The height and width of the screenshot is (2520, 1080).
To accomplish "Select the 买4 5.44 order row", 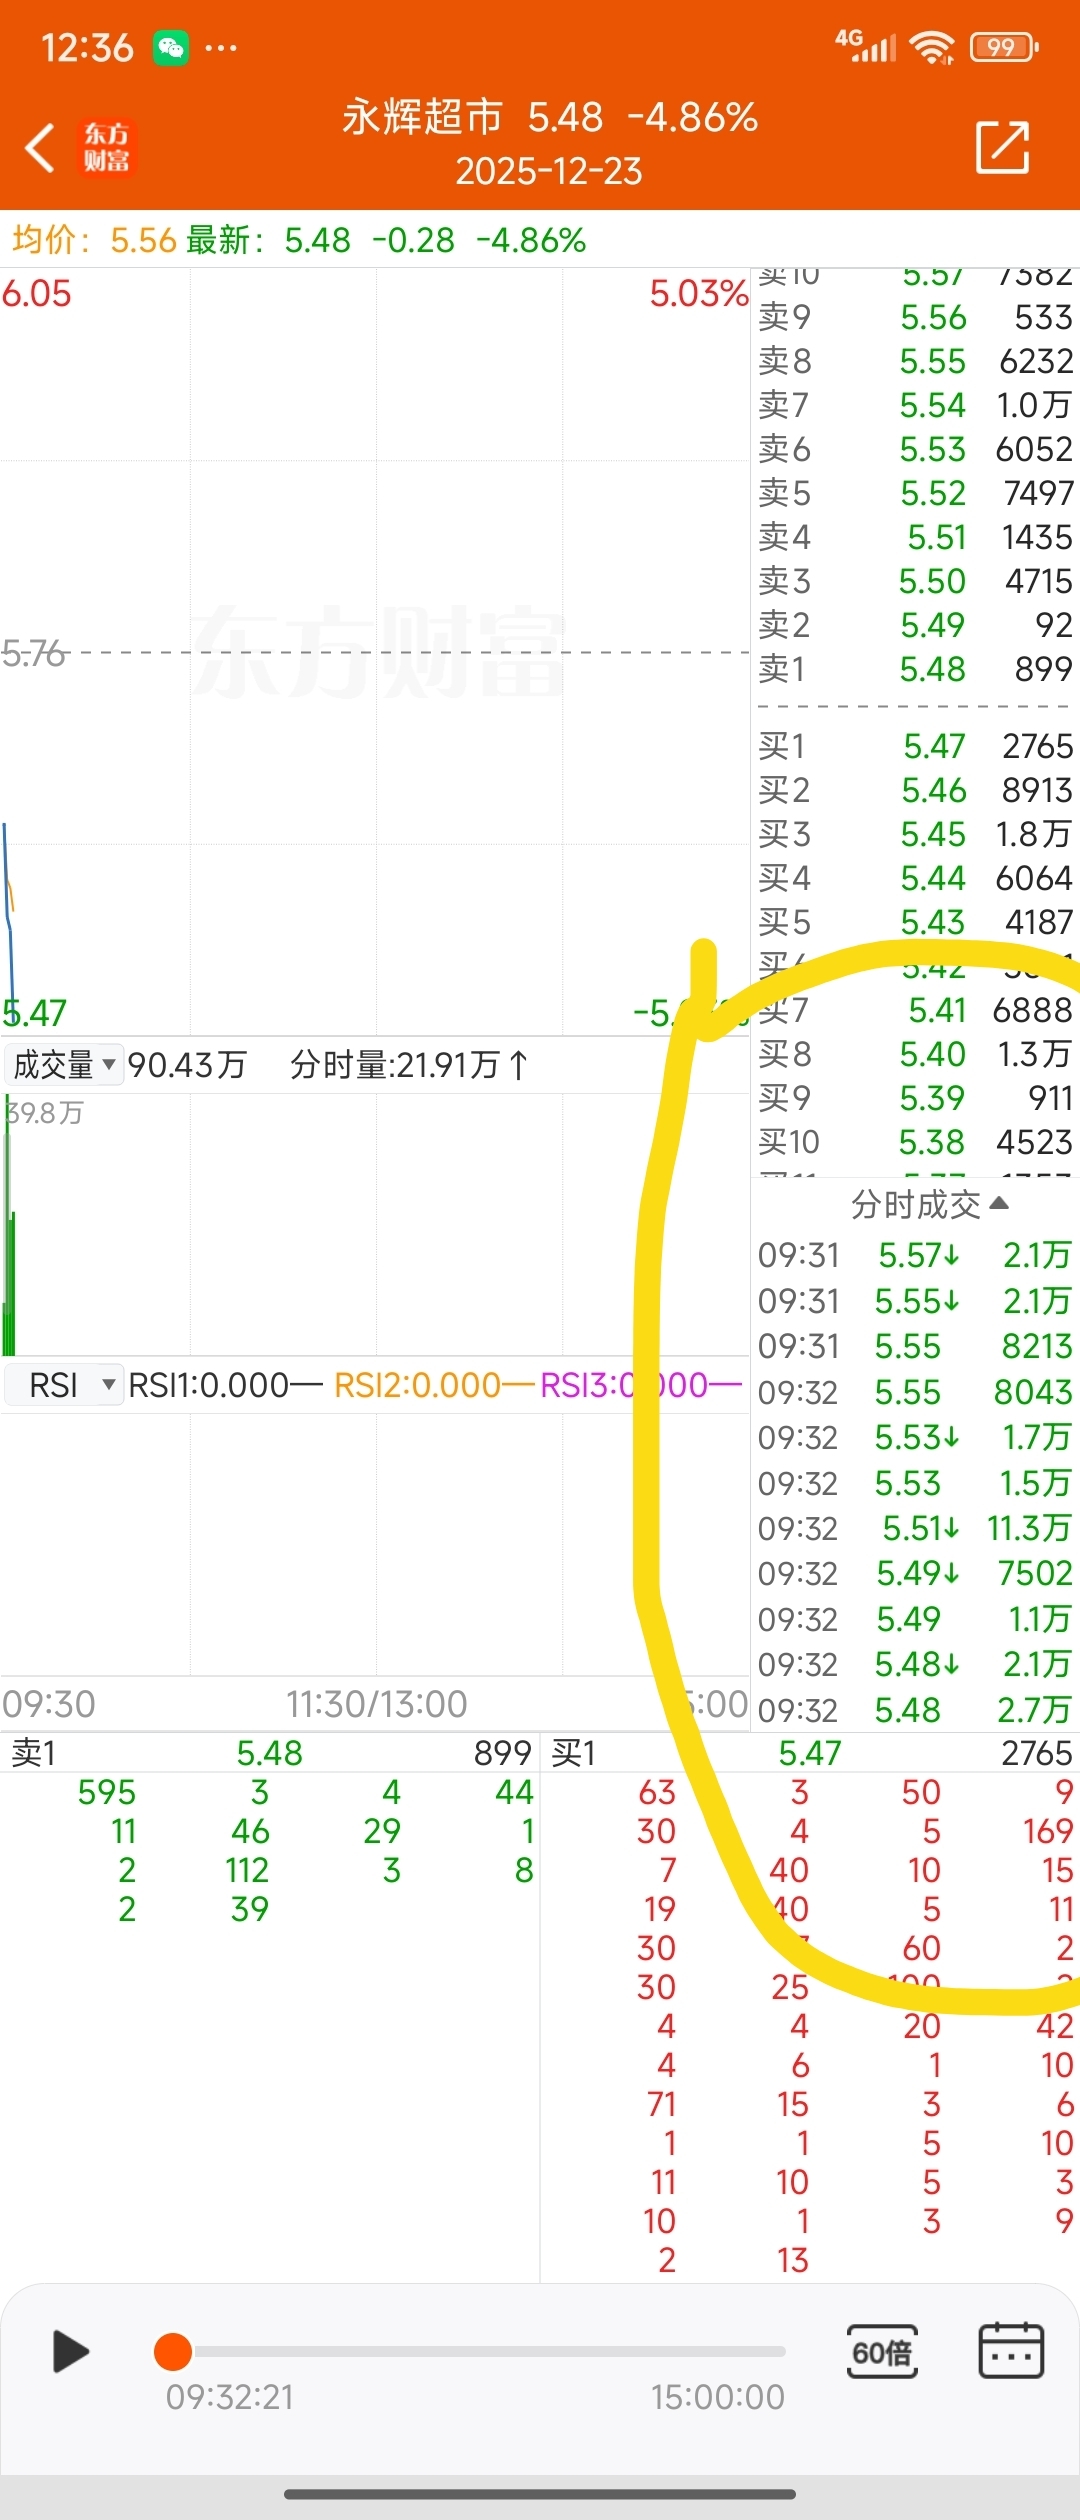I will [915, 877].
